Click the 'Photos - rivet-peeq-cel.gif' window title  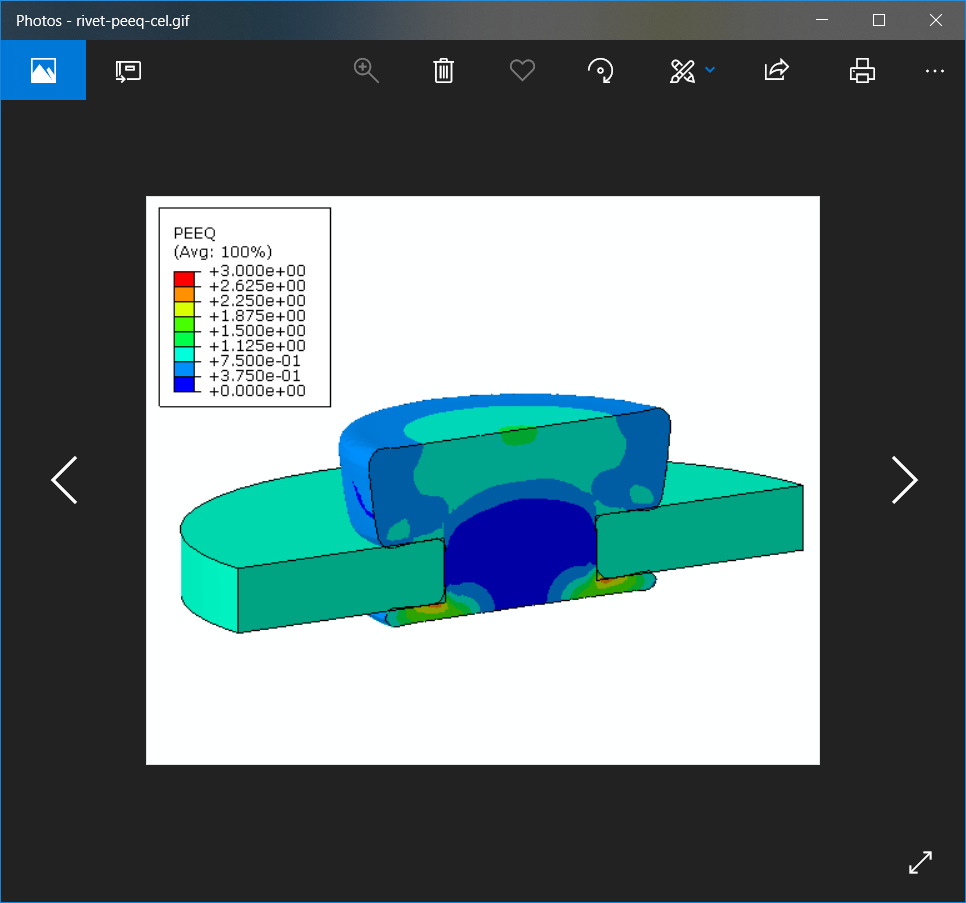click(x=102, y=21)
